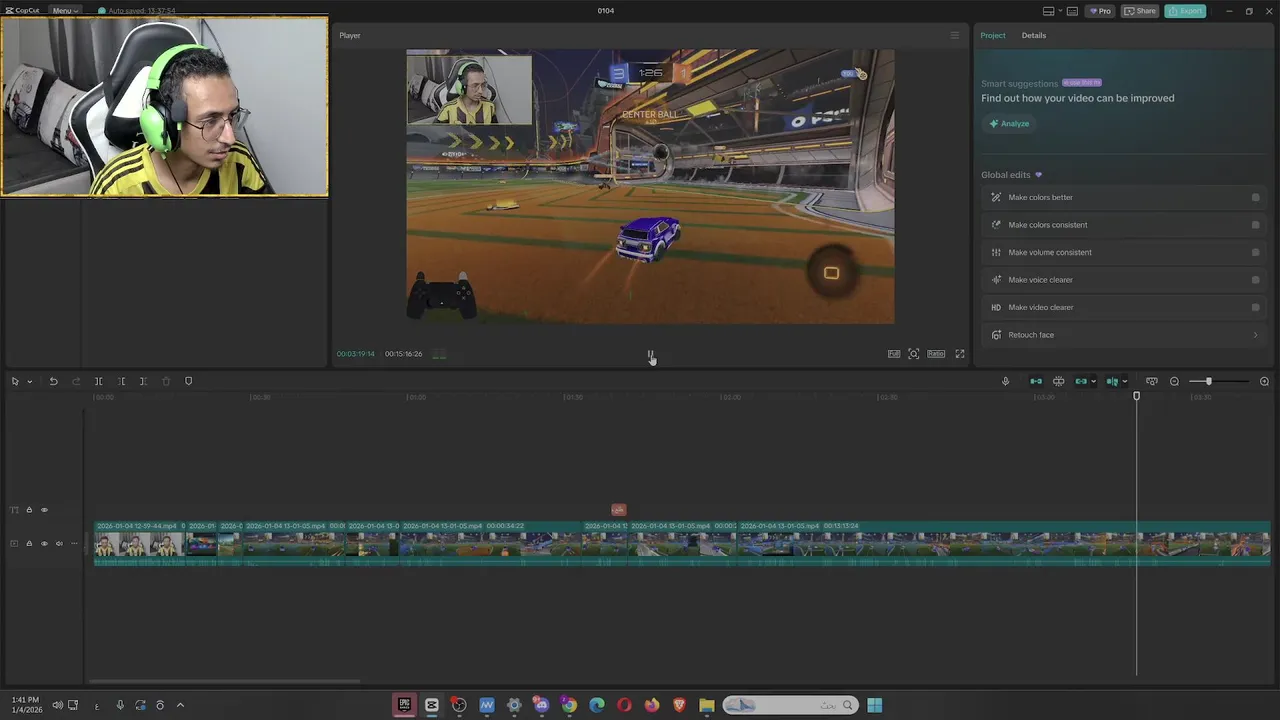Click the Global edits Pro diamond icon
Screen dimensions: 1280x720
click(x=1038, y=175)
